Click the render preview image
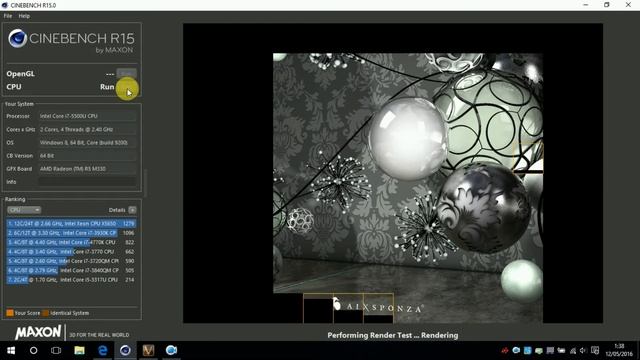 click(408, 188)
